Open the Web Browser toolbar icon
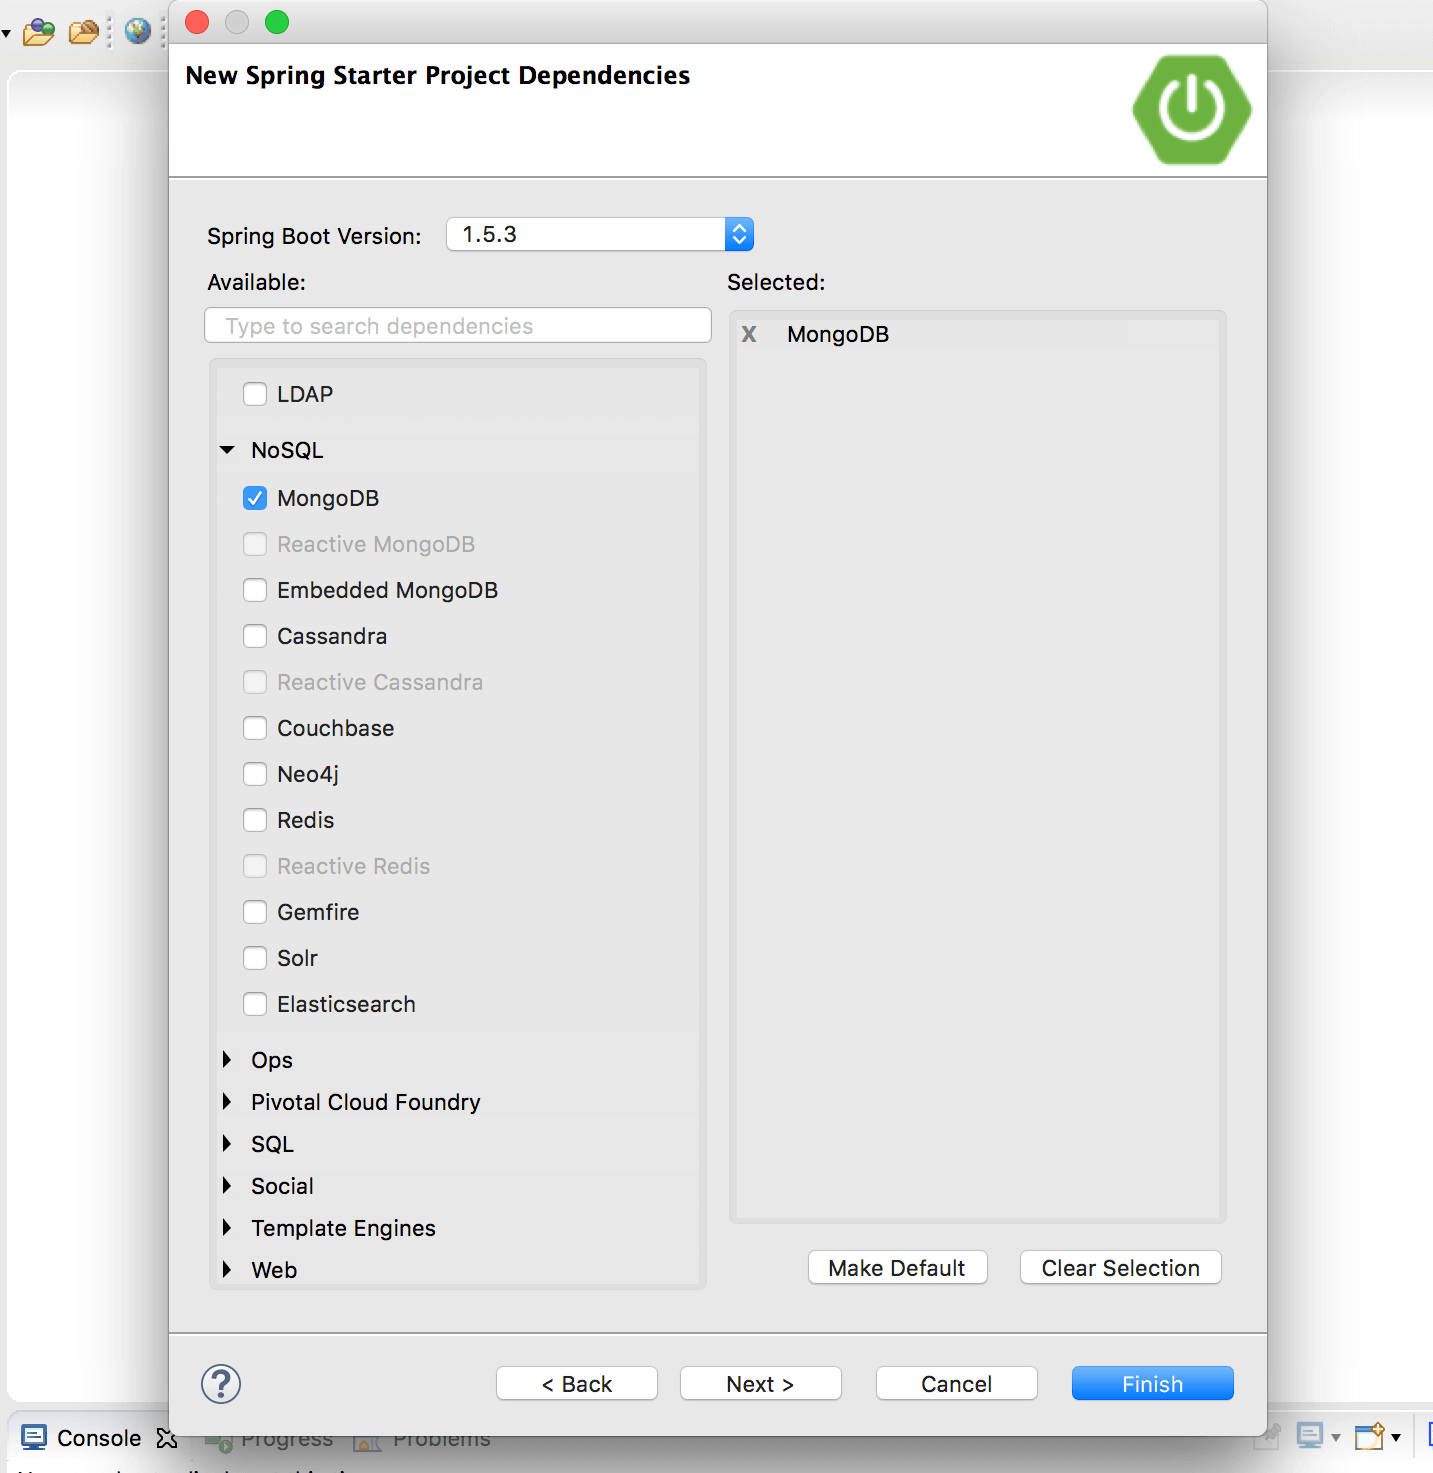This screenshot has width=1433, height=1473. pos(137,30)
